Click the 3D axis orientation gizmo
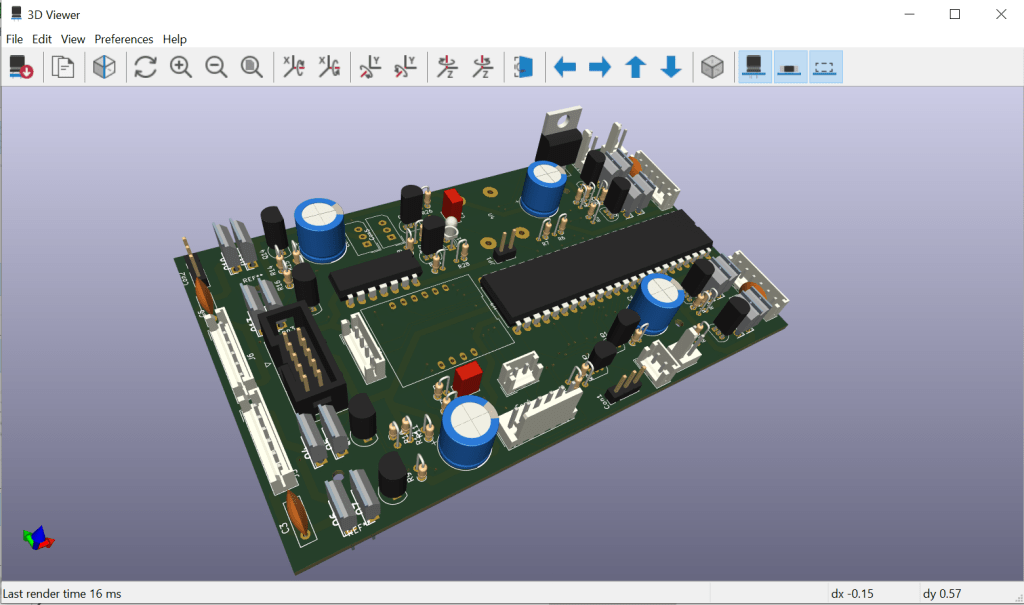This screenshot has height=605, width=1024. pyautogui.click(x=38, y=538)
